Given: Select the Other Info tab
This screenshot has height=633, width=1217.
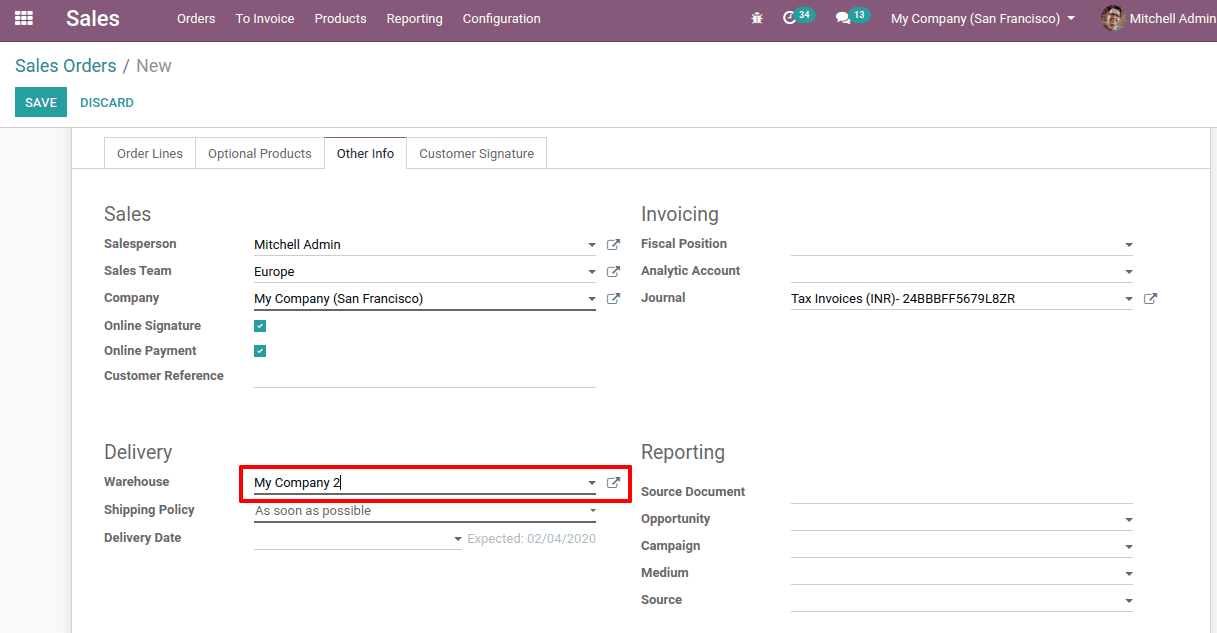Looking at the screenshot, I should 365,153.
